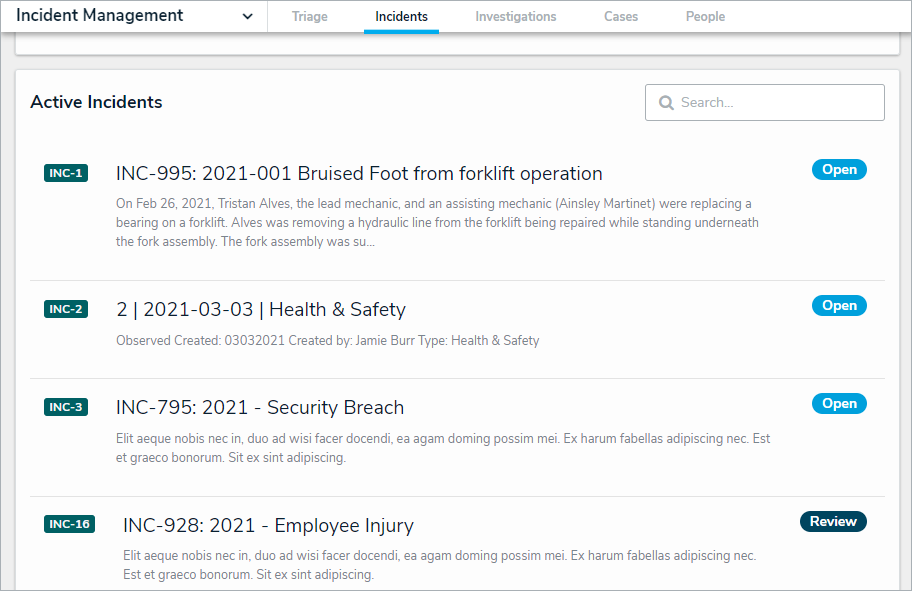Click the INC-1 badge
Viewport: 912px width, 591px height.
[x=66, y=173]
